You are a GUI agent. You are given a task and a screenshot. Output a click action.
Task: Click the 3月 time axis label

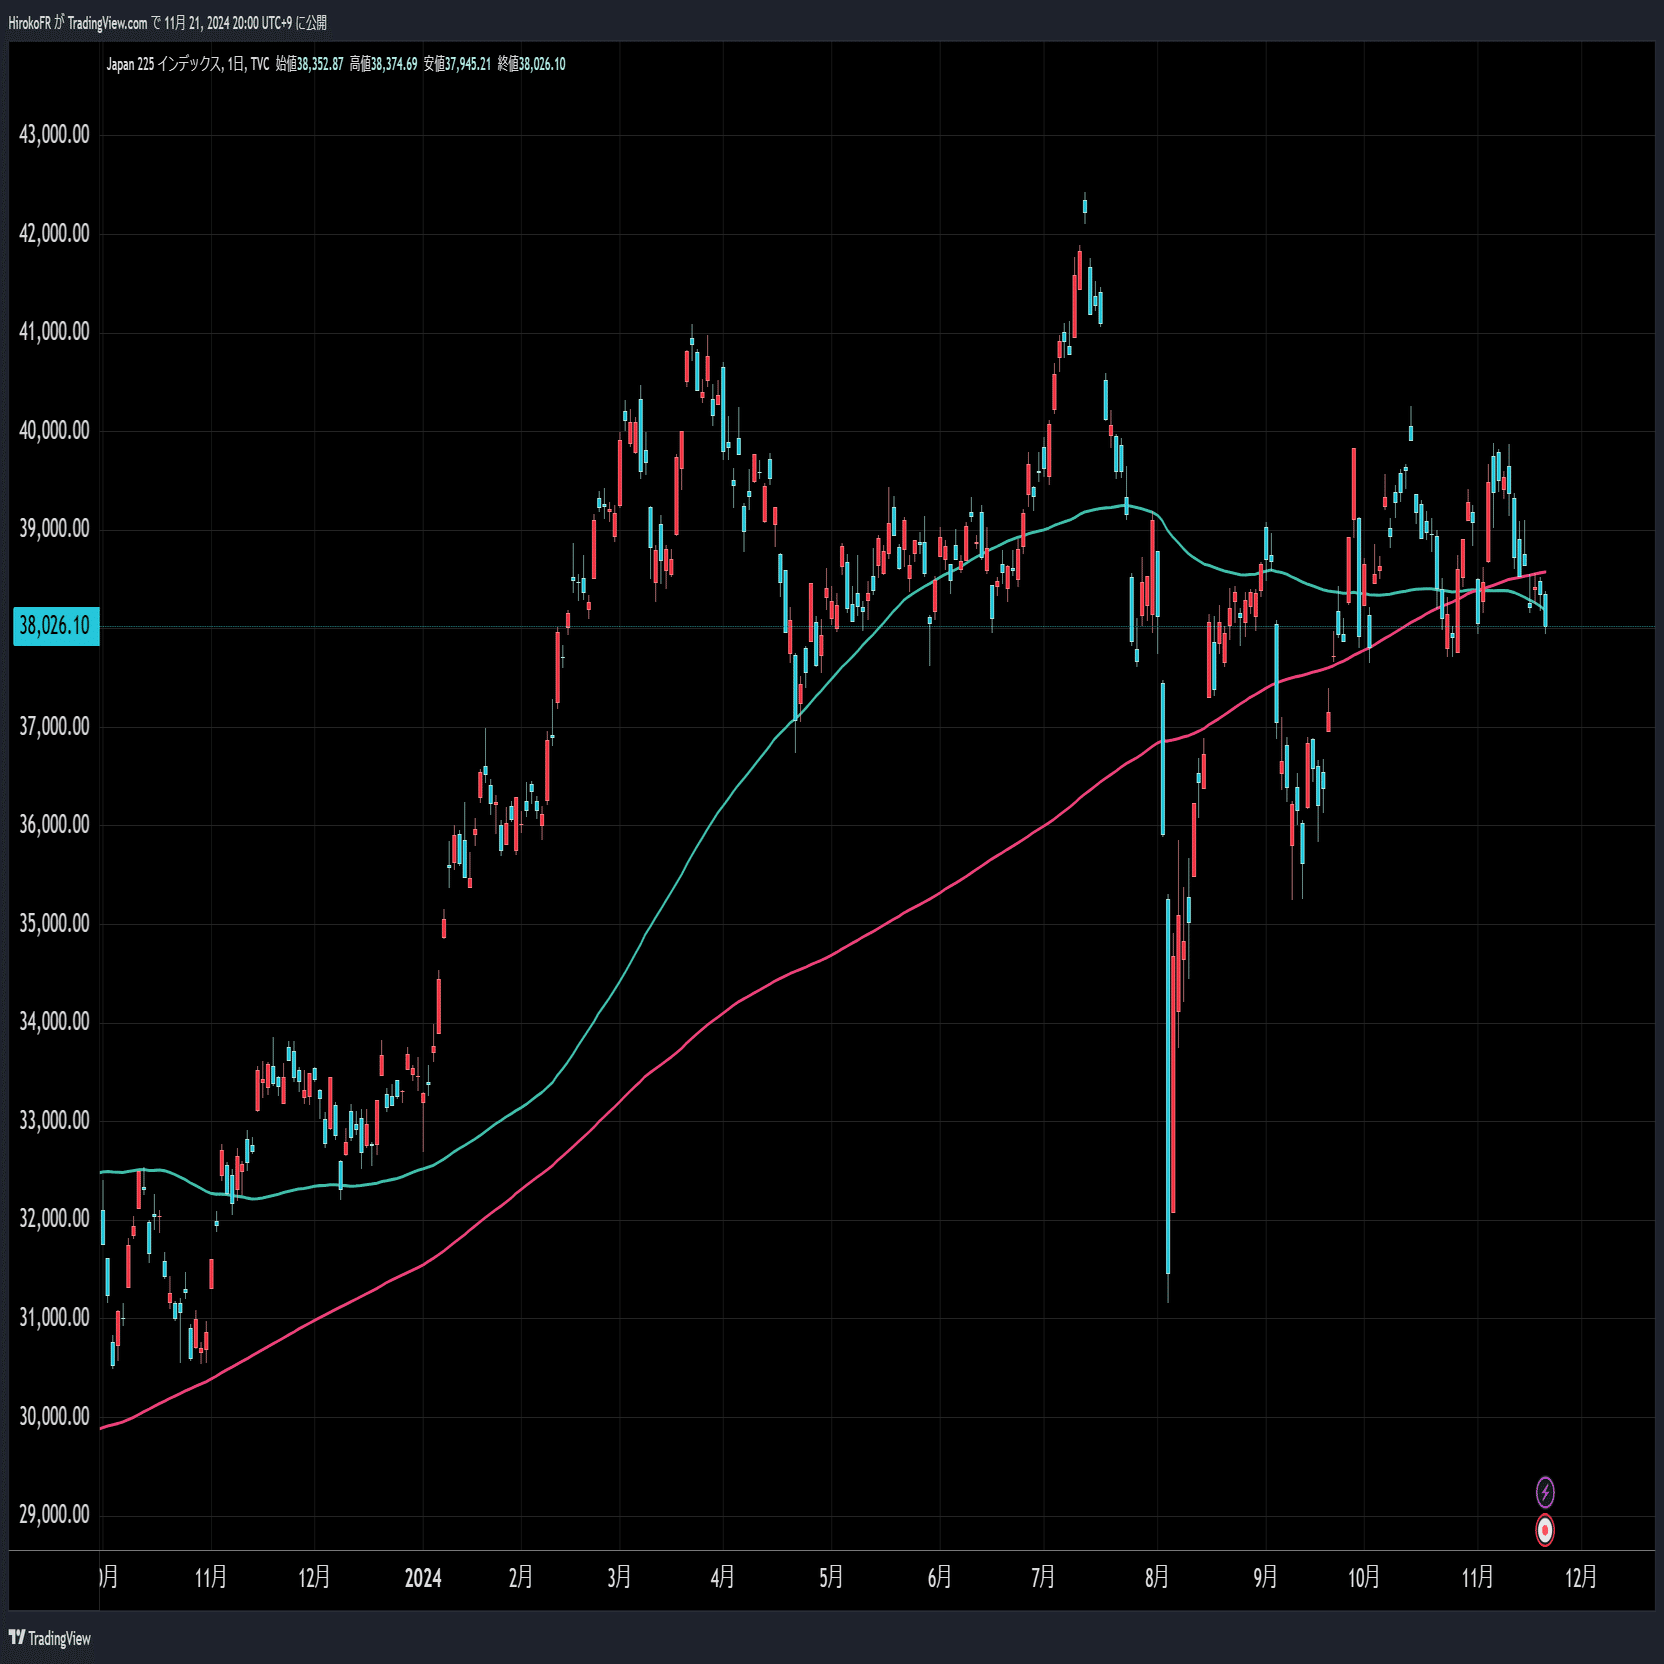(619, 1578)
